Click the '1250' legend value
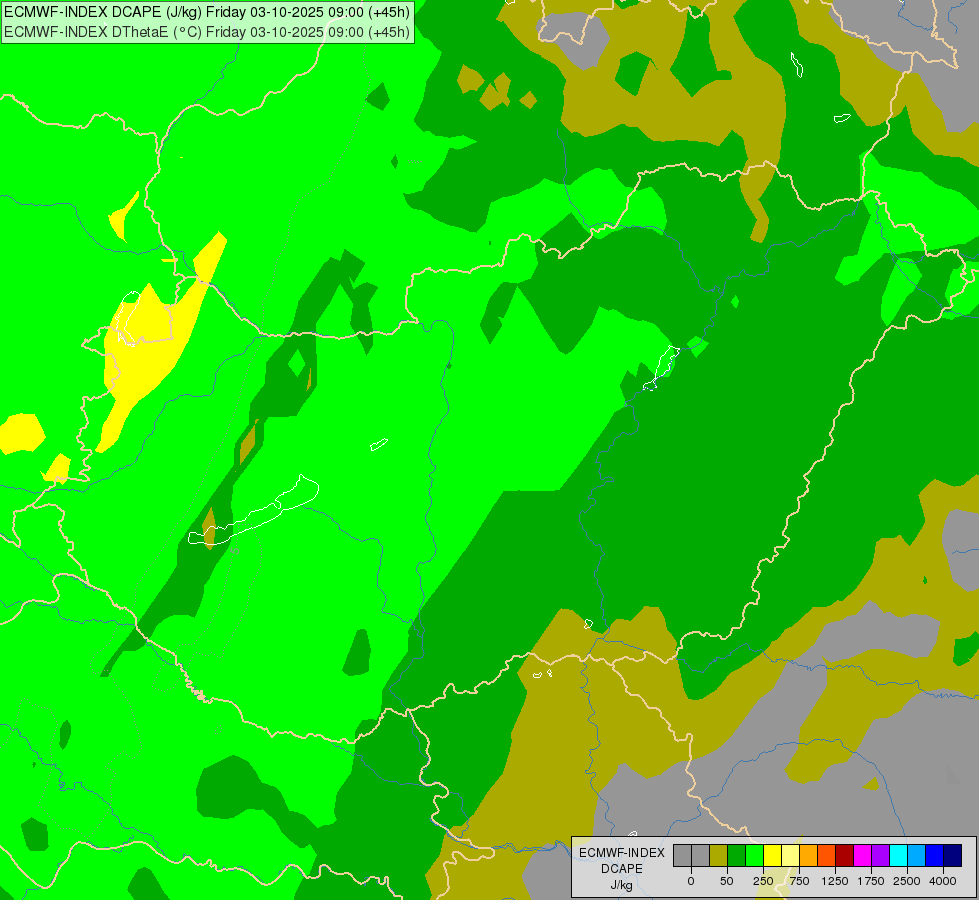Viewport: 979px width, 900px height. point(834,881)
